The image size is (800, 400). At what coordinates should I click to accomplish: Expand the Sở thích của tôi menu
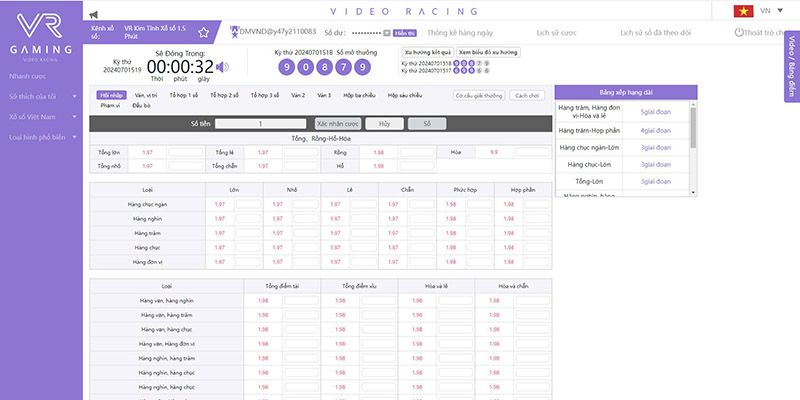43,96
